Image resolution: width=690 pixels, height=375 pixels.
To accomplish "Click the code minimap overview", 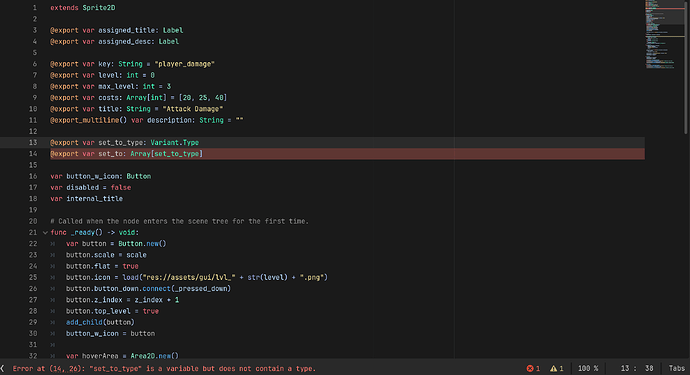I will [x=664, y=34].
